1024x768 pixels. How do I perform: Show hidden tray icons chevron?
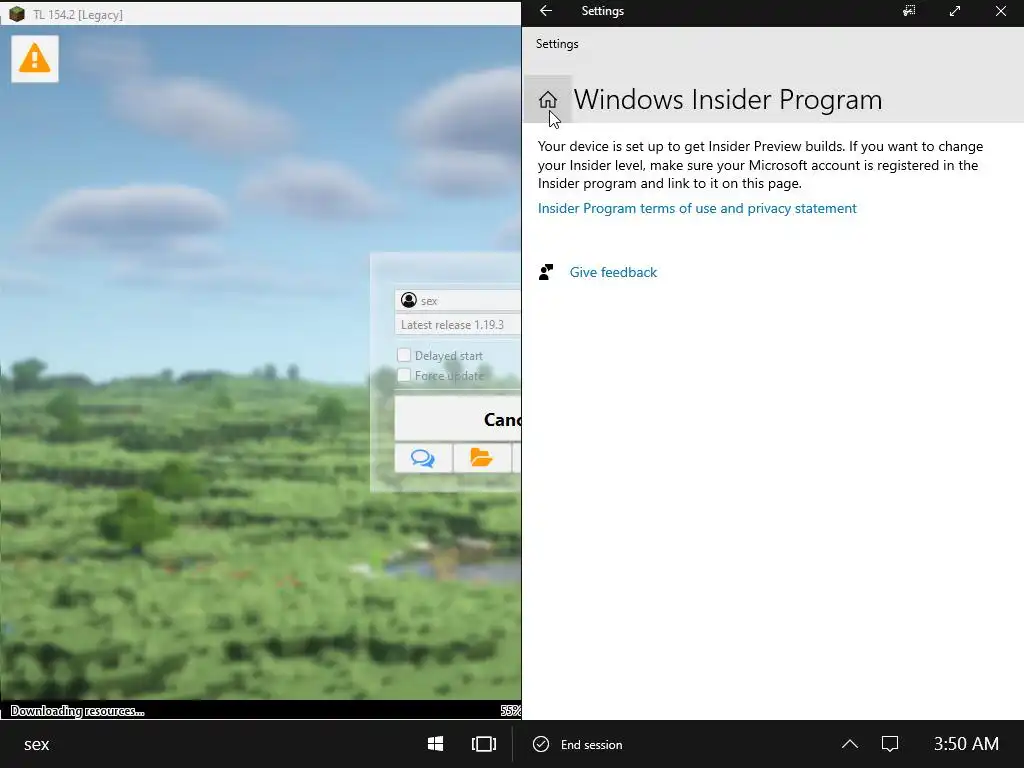coord(850,744)
